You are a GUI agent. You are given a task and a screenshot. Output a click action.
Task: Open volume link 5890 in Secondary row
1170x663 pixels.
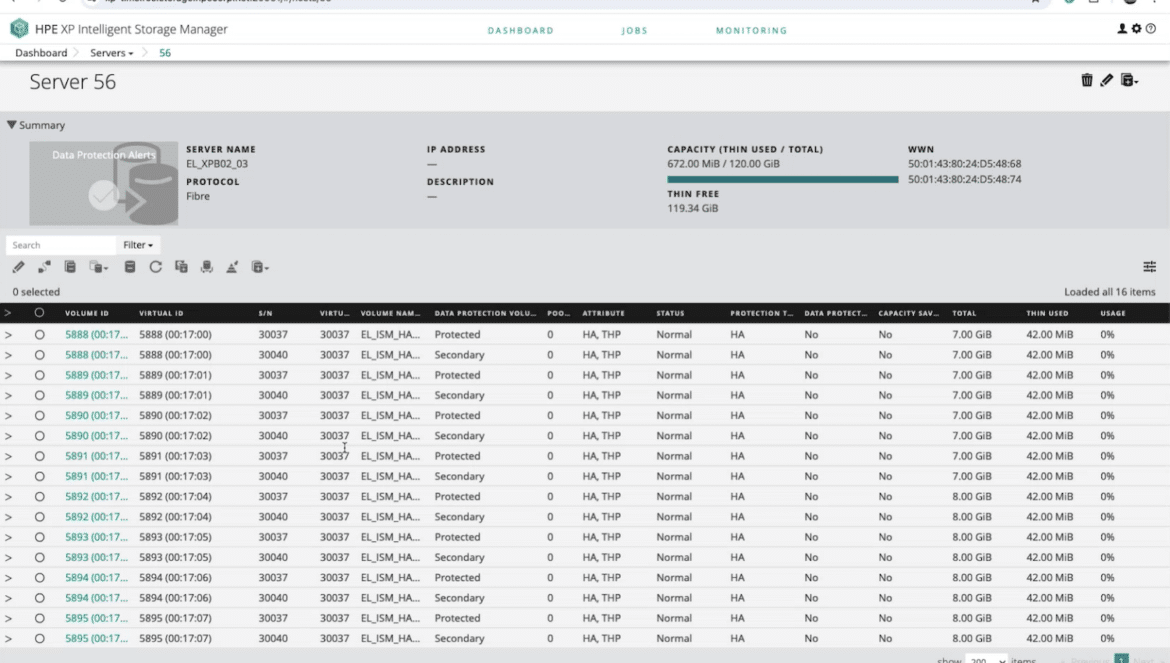[96, 436]
